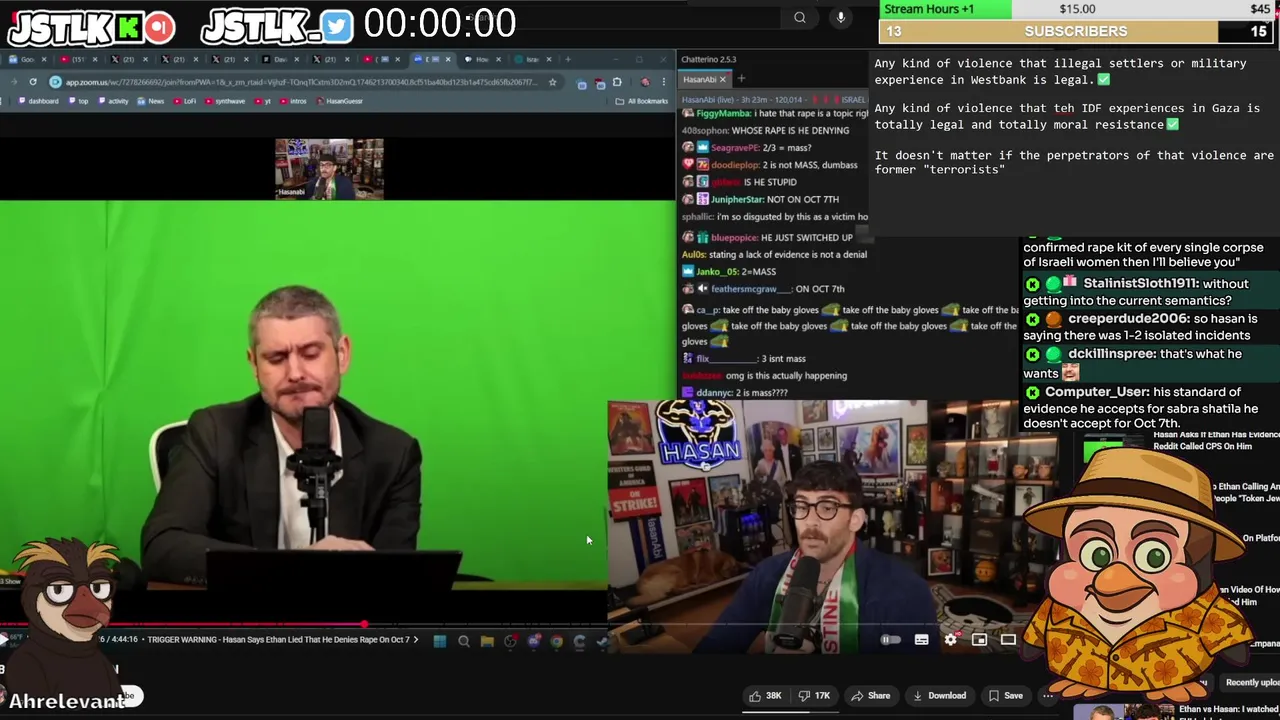Open the intros bookmark
The height and width of the screenshot is (720, 1280).
[x=294, y=101]
